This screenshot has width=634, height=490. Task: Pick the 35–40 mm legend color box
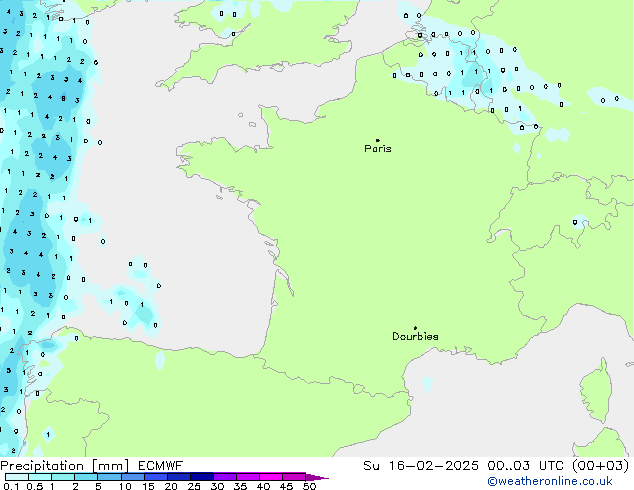[248, 477]
